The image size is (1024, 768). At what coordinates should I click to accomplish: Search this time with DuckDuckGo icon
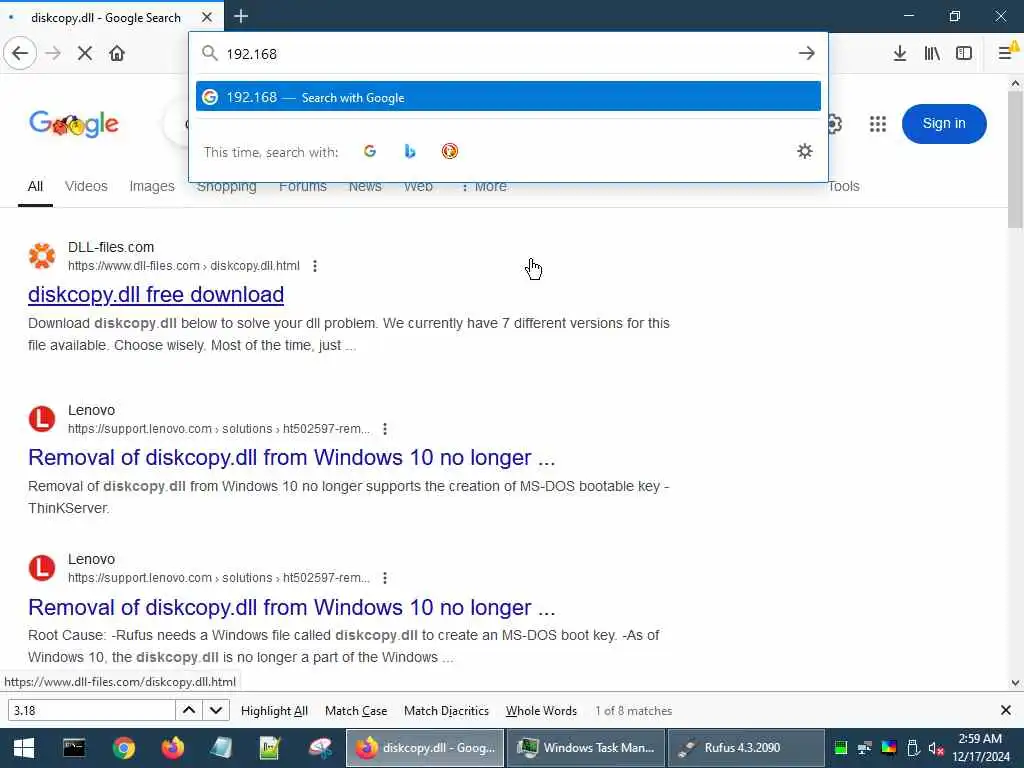[449, 152]
